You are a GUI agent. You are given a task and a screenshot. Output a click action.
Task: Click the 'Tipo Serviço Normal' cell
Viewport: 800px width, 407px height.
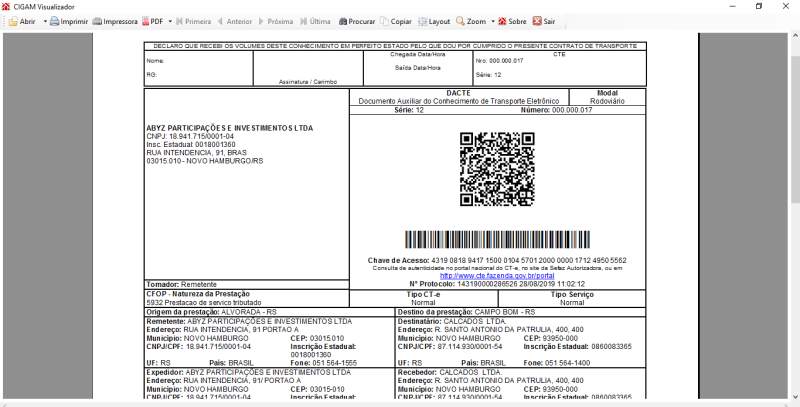click(x=572, y=298)
